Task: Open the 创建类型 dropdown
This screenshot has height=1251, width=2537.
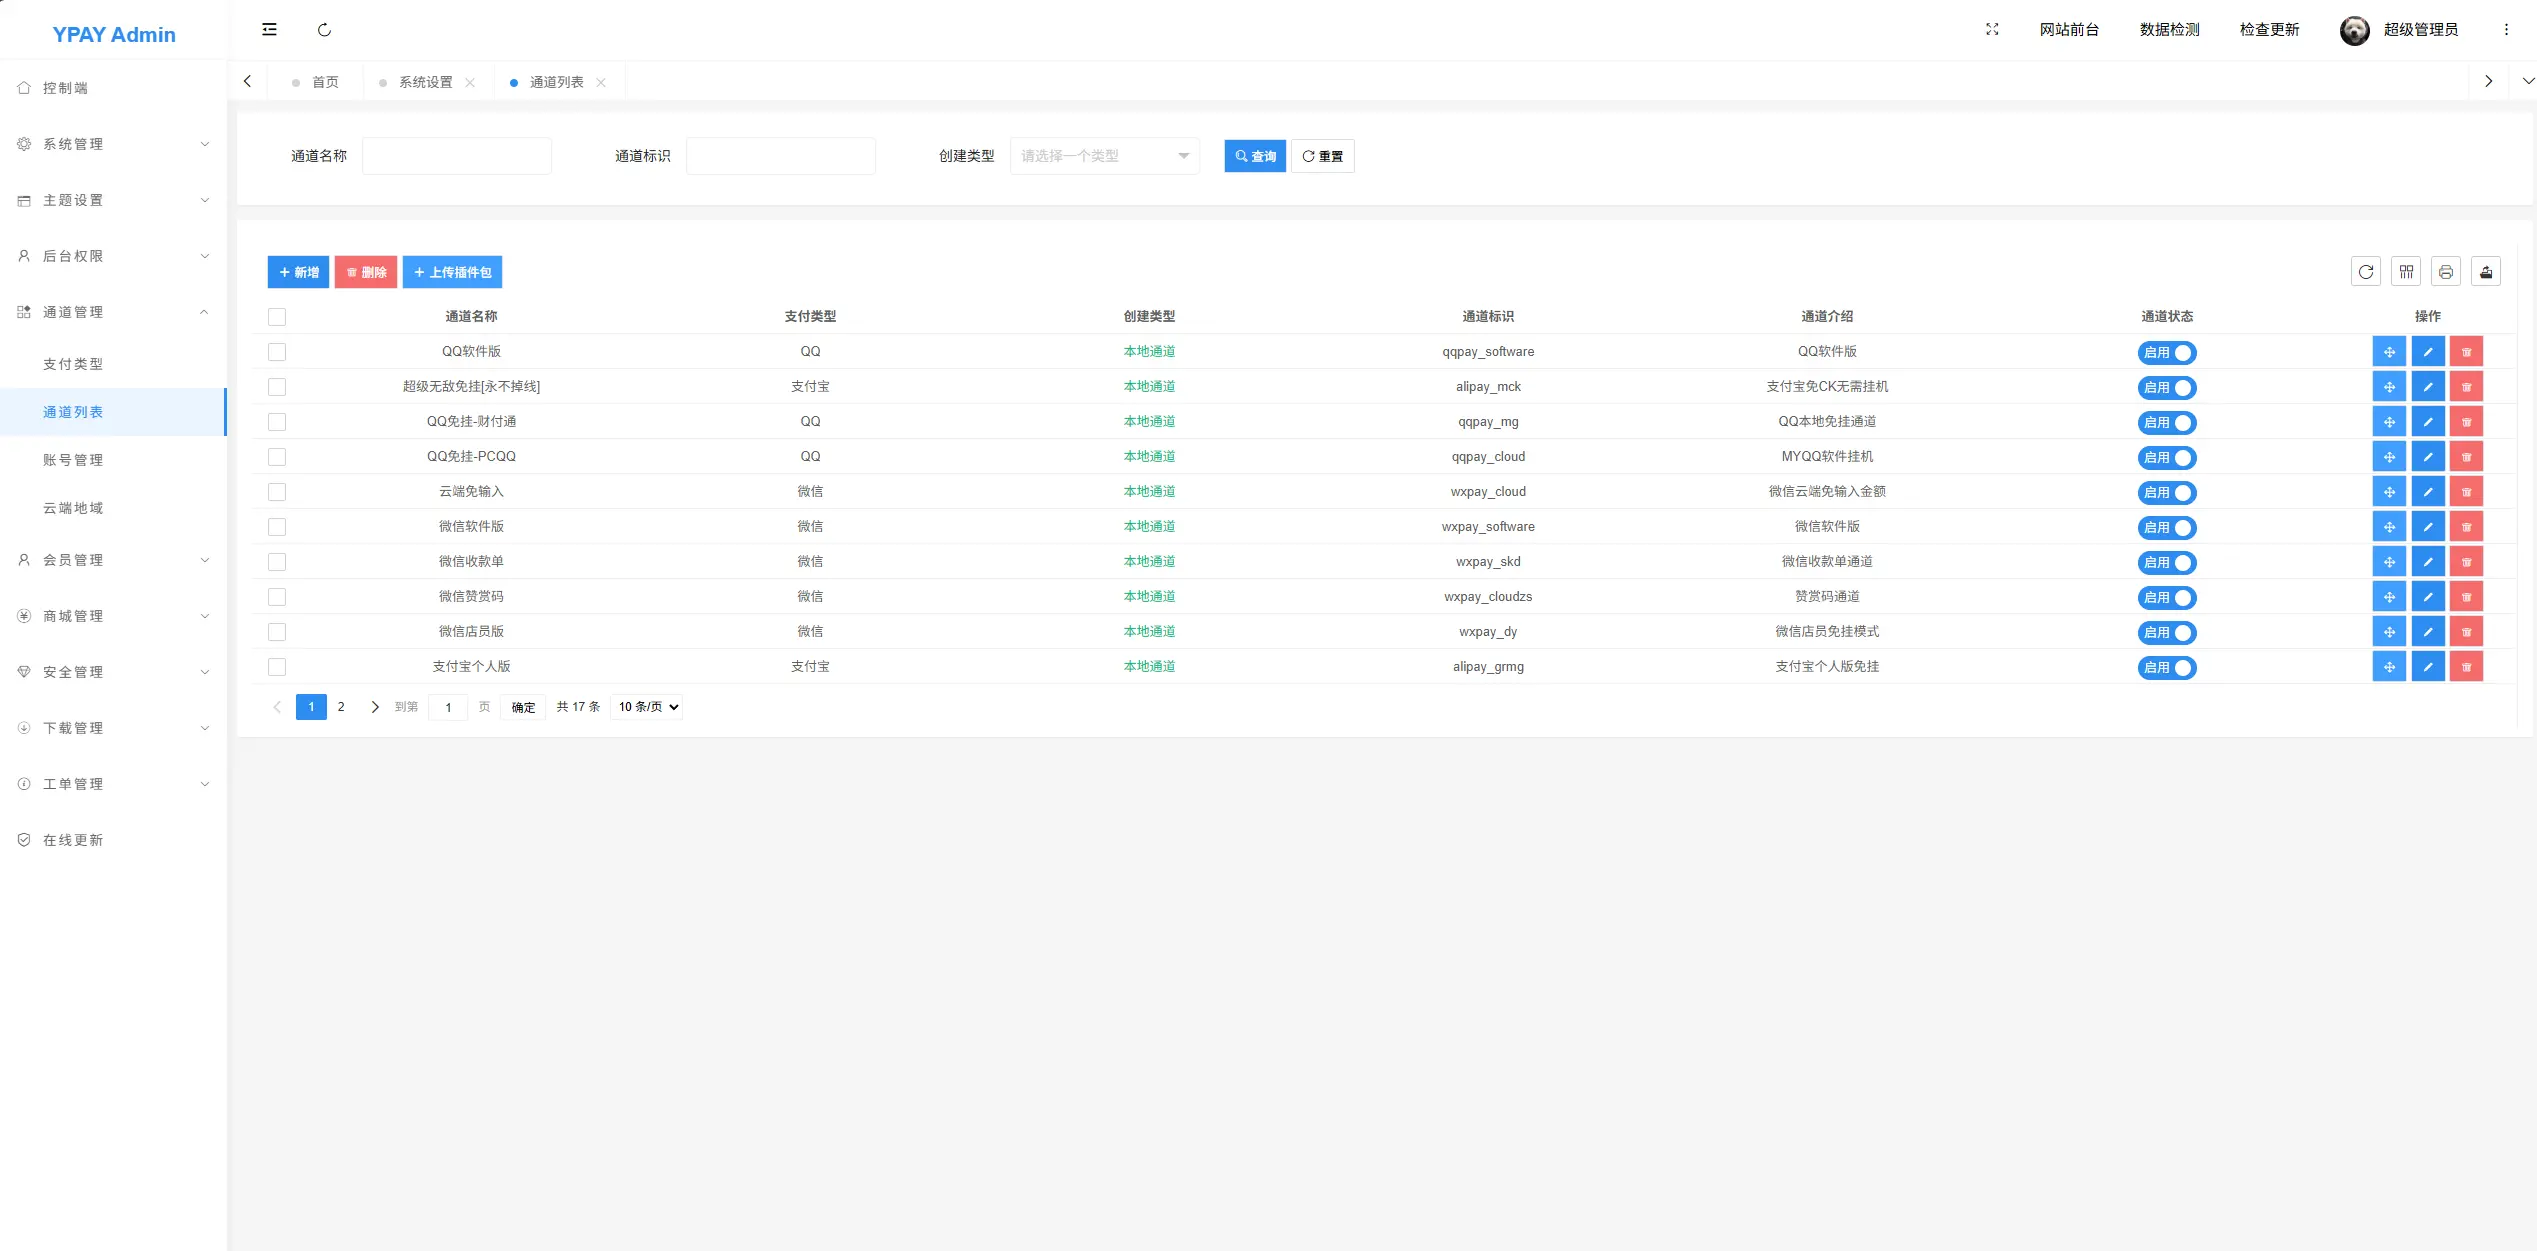Action: 1104,155
